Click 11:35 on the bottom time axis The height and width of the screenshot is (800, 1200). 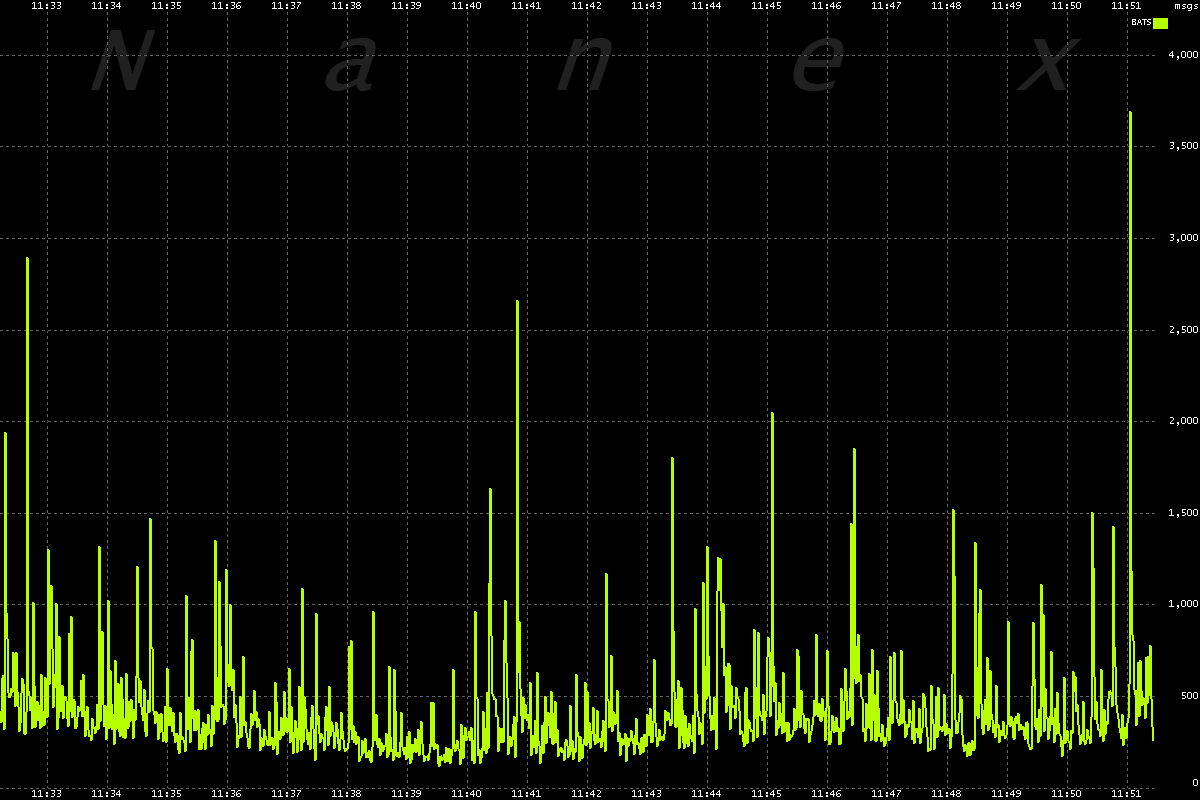[x=166, y=793]
